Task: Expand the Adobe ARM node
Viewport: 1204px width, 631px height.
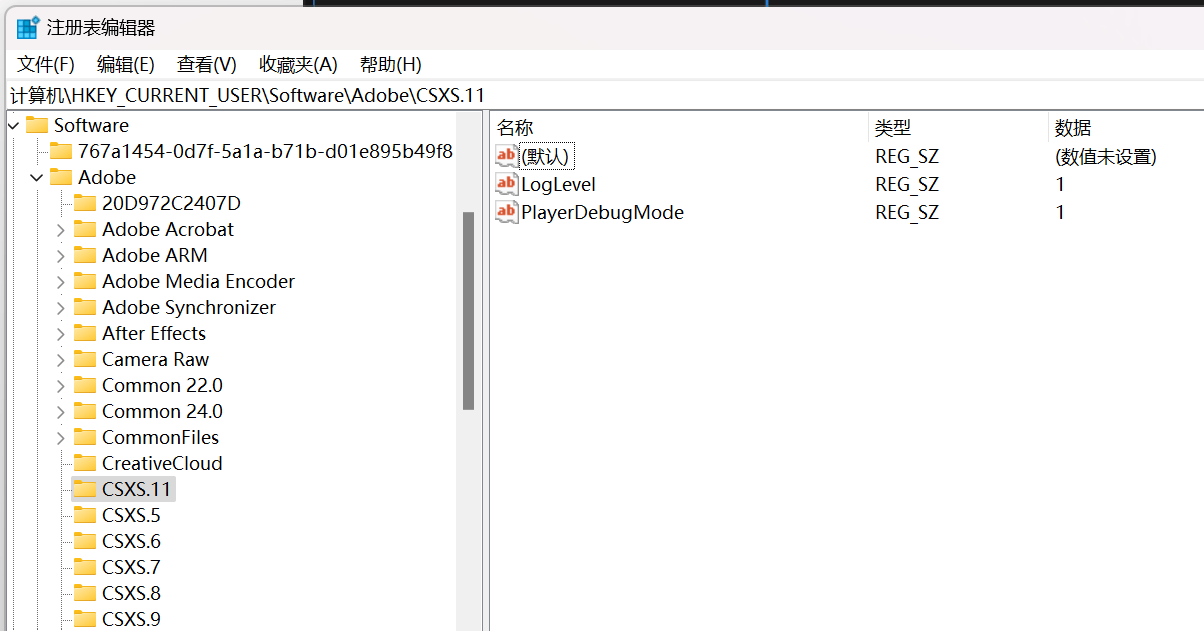Action: click(61, 255)
